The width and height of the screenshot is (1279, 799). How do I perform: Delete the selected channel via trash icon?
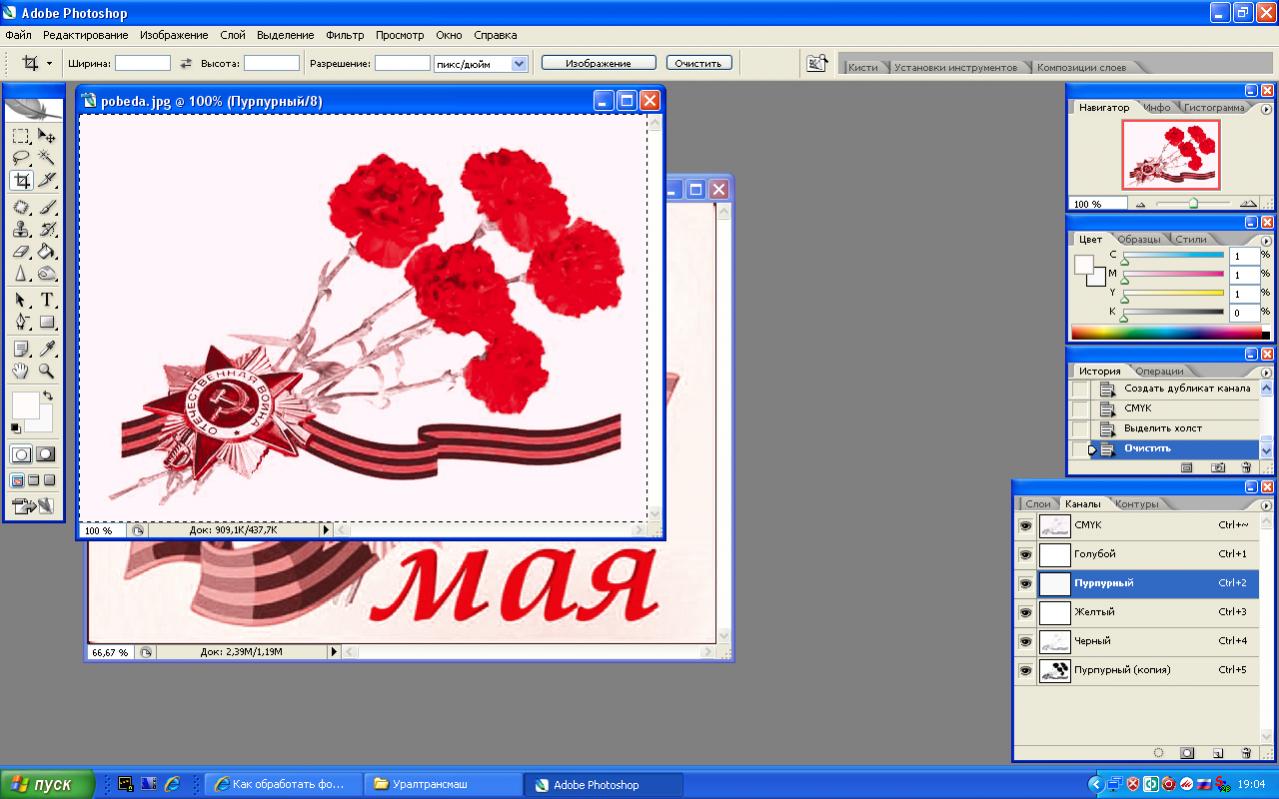[x=1246, y=753]
